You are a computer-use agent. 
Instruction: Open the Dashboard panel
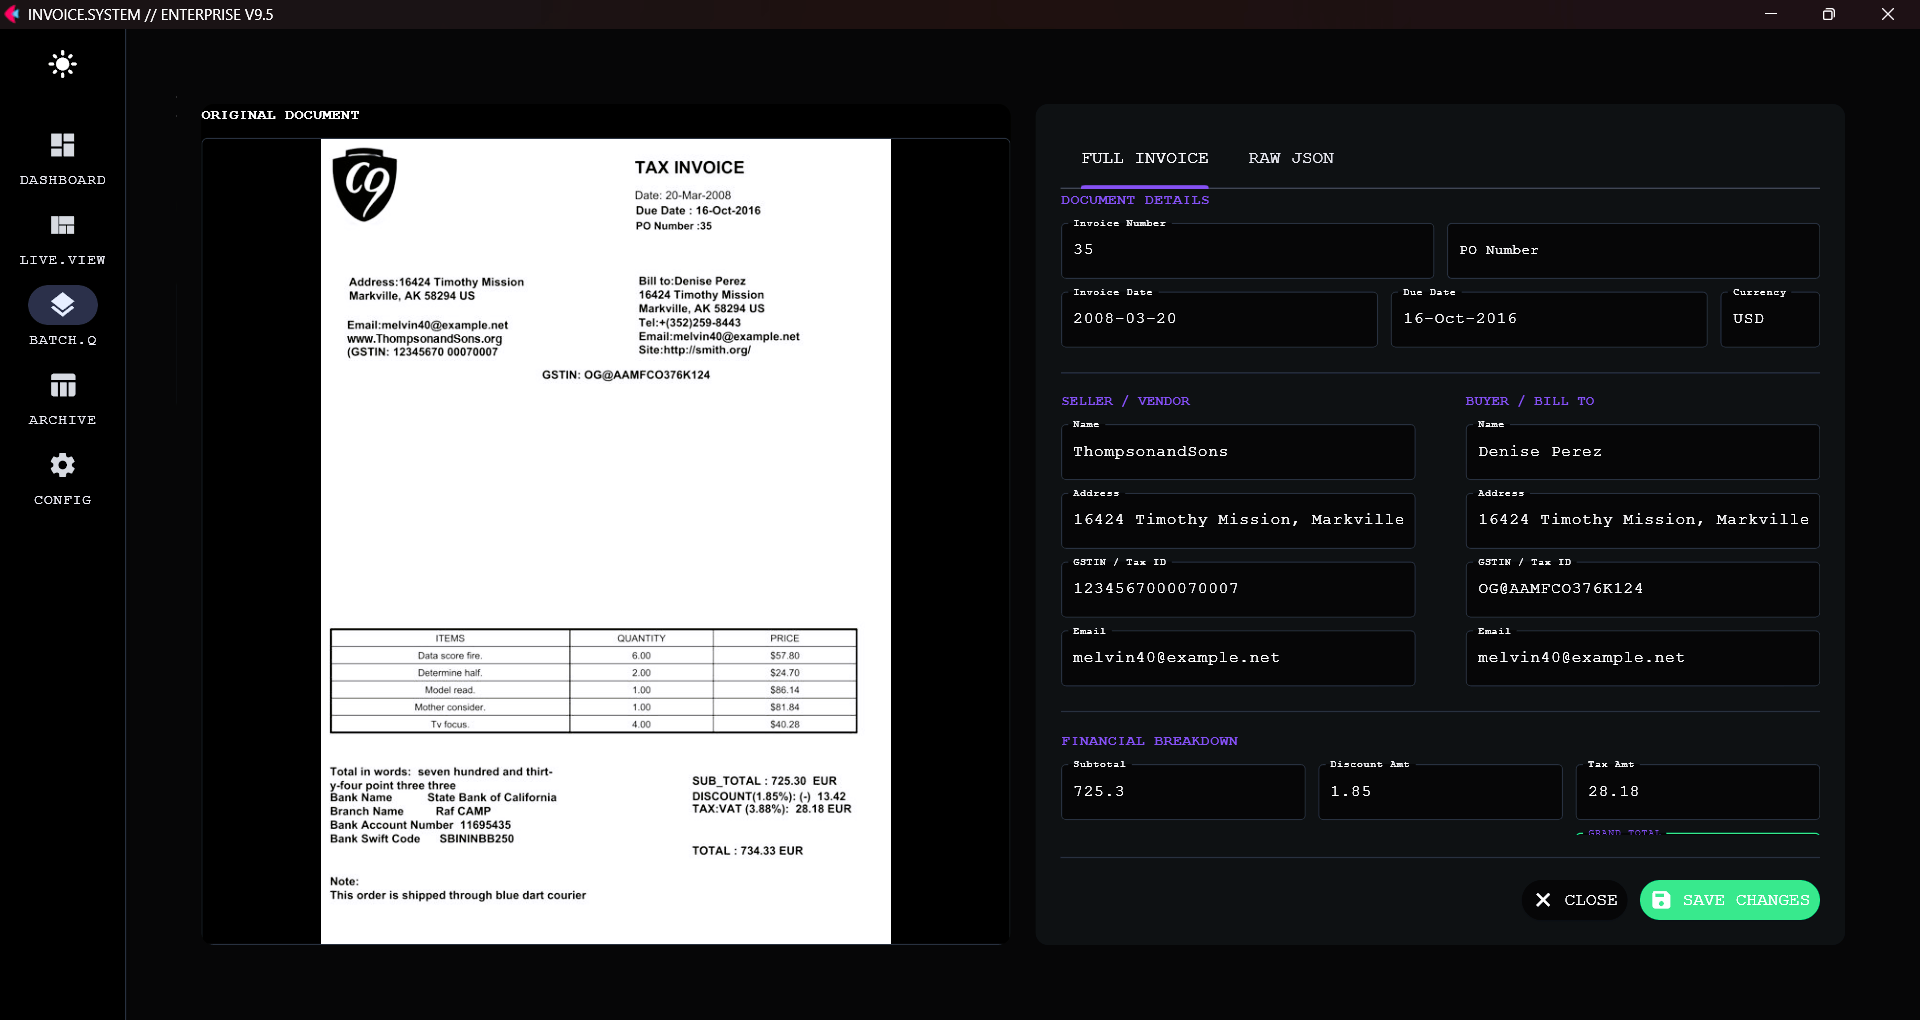coord(62,156)
